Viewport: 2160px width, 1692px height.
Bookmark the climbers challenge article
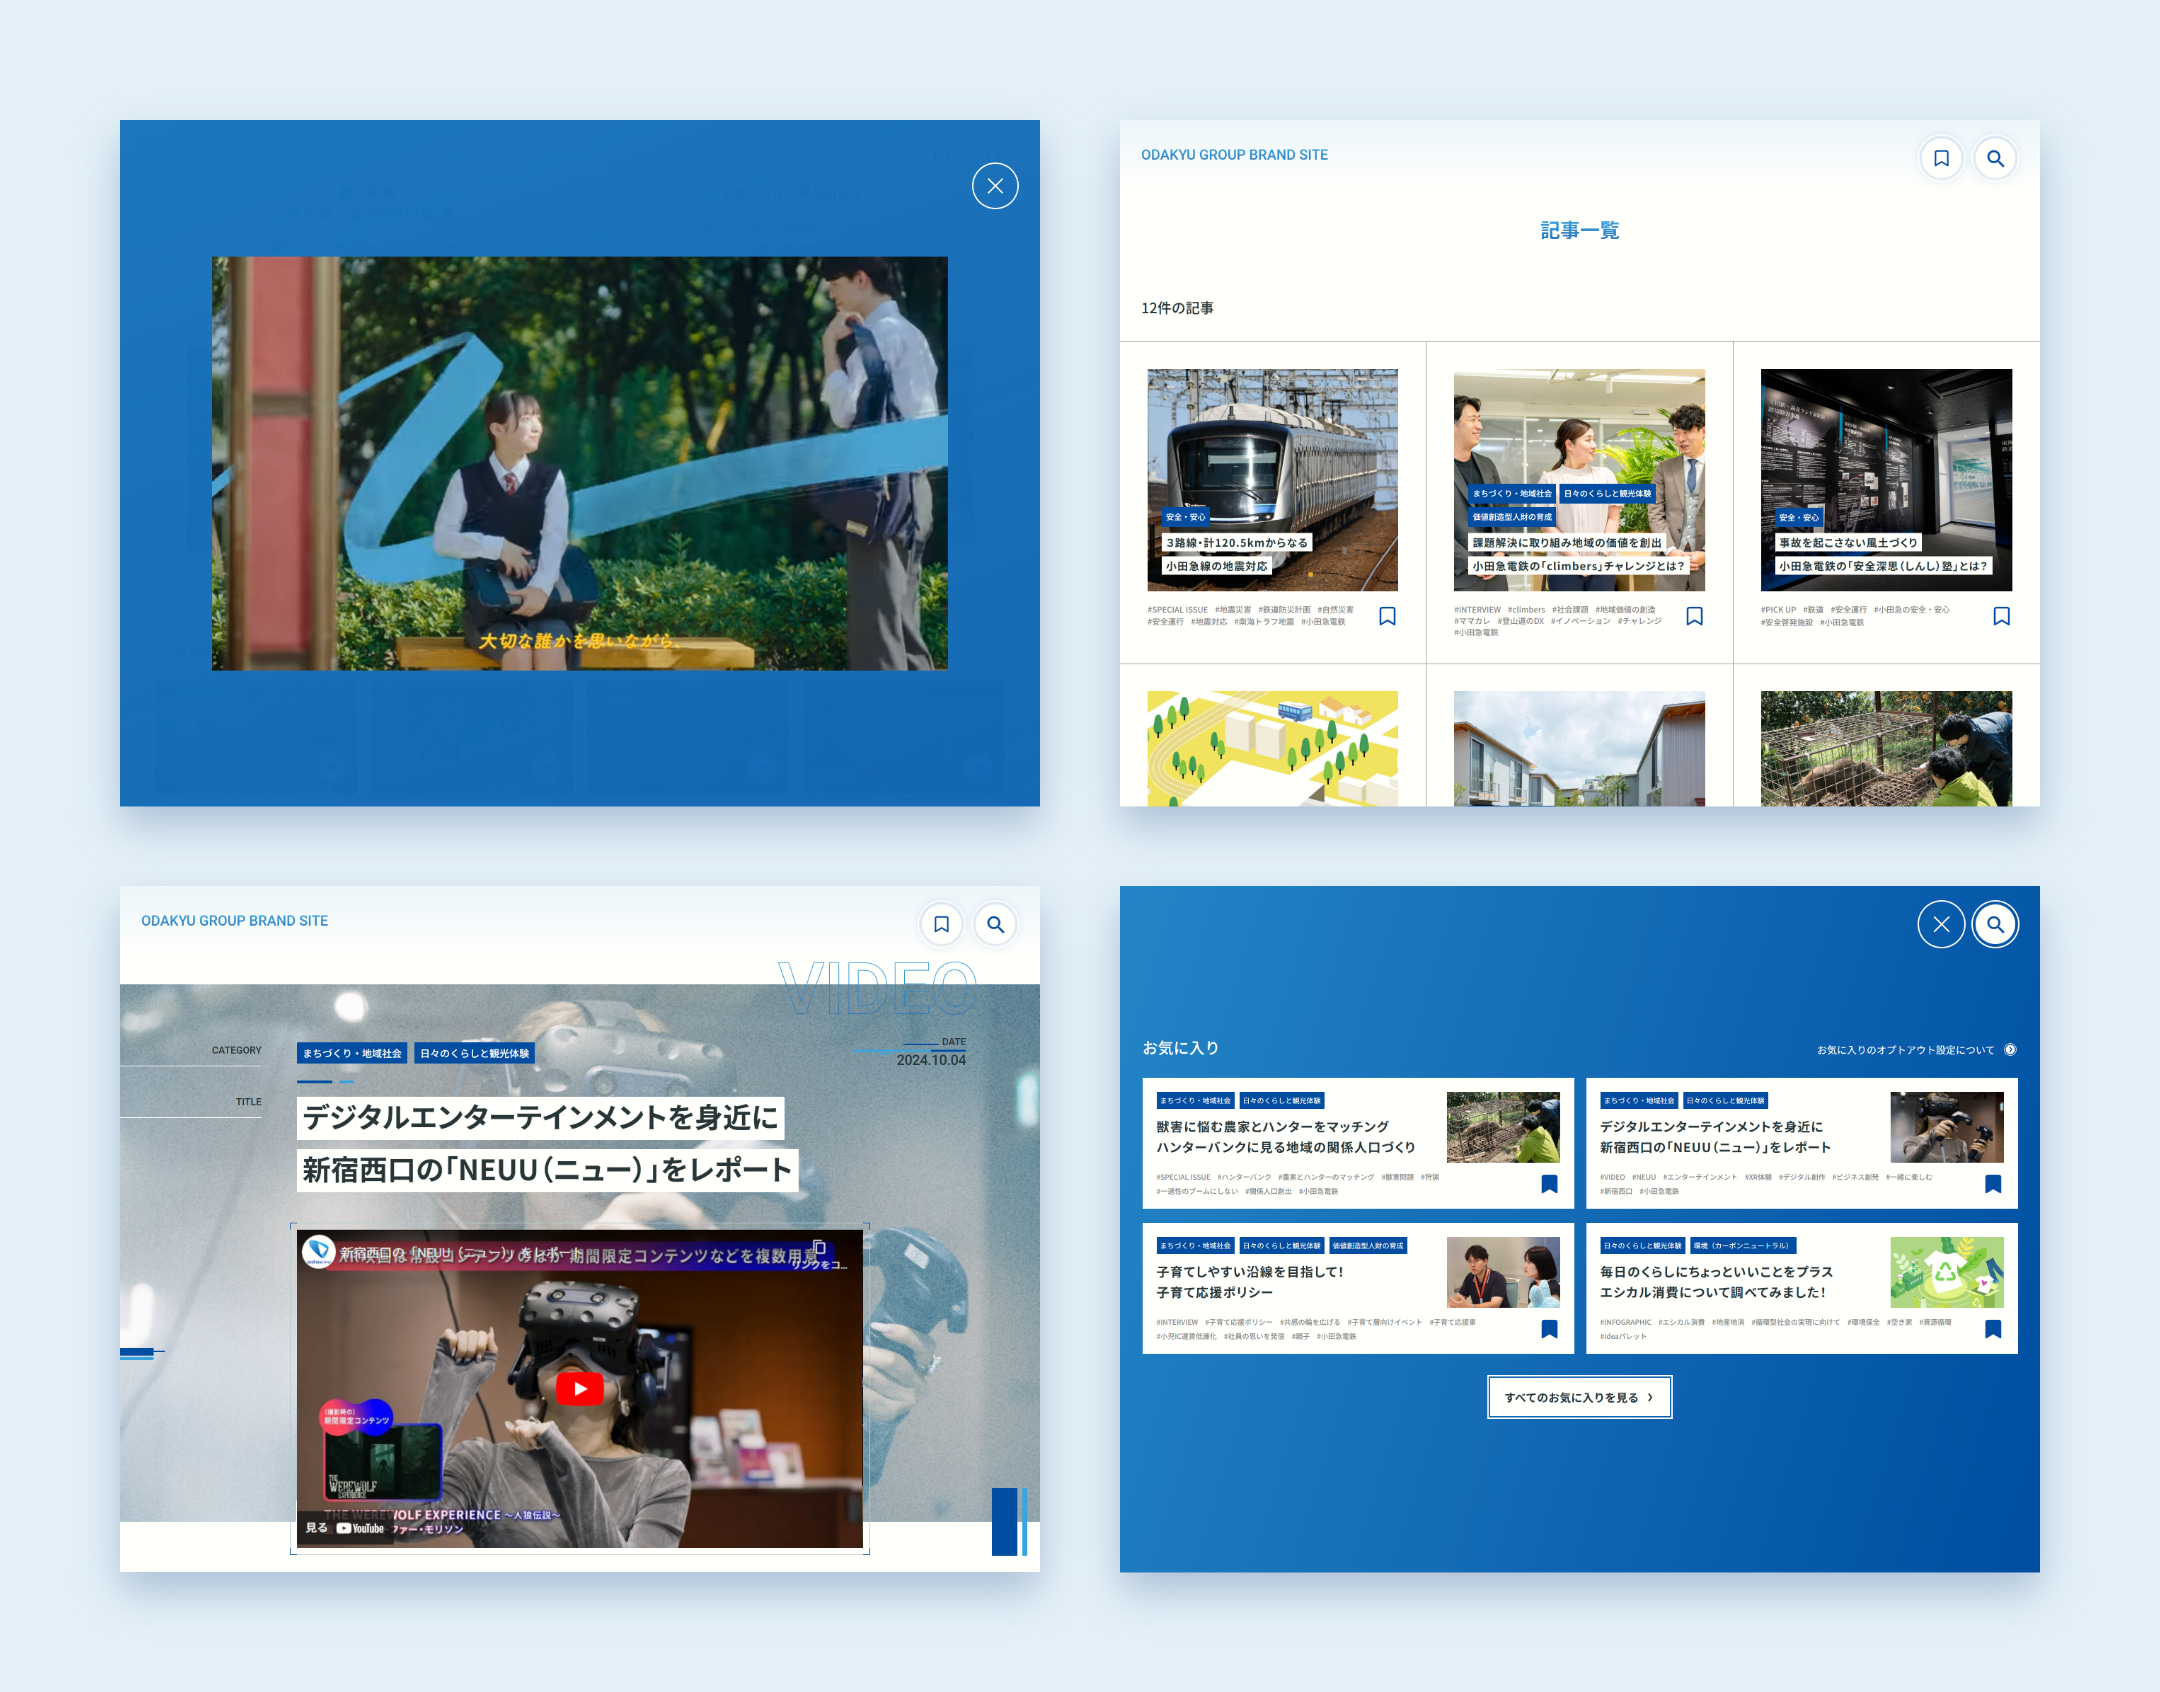[1694, 616]
